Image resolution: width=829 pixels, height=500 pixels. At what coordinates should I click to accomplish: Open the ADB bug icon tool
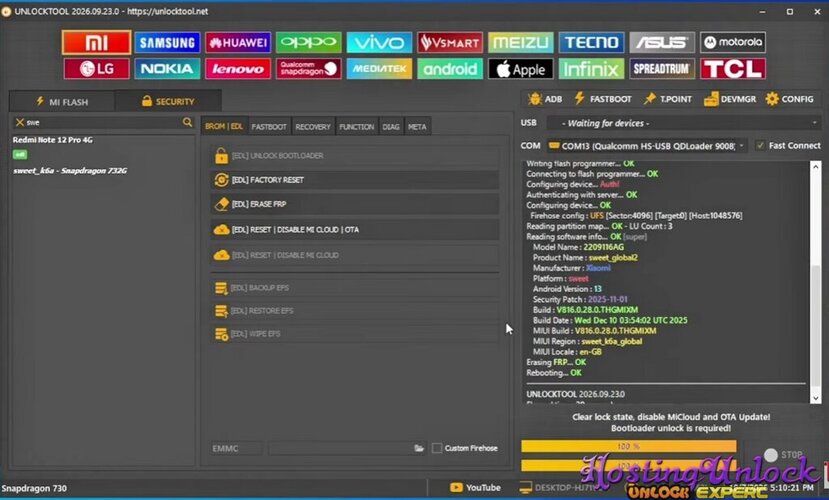[545, 99]
